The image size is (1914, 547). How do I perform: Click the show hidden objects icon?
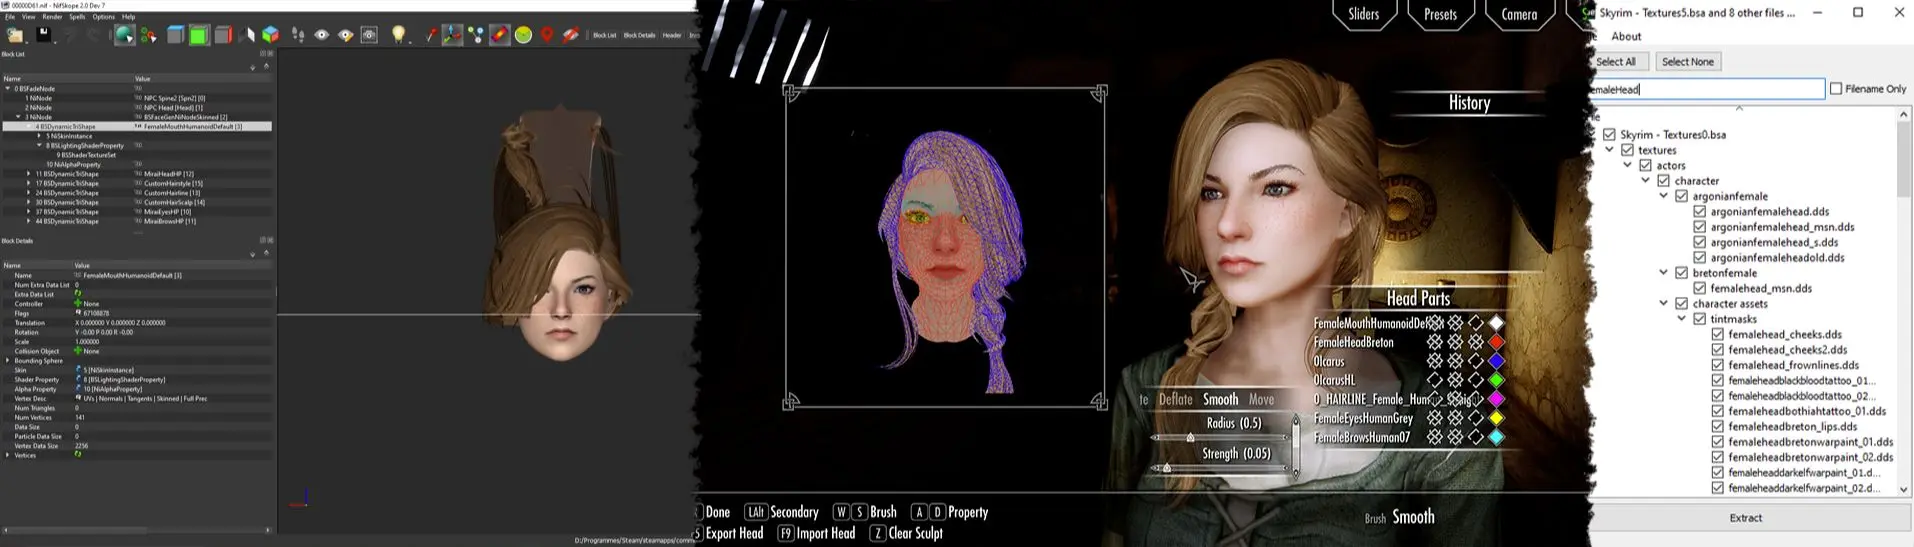point(571,35)
